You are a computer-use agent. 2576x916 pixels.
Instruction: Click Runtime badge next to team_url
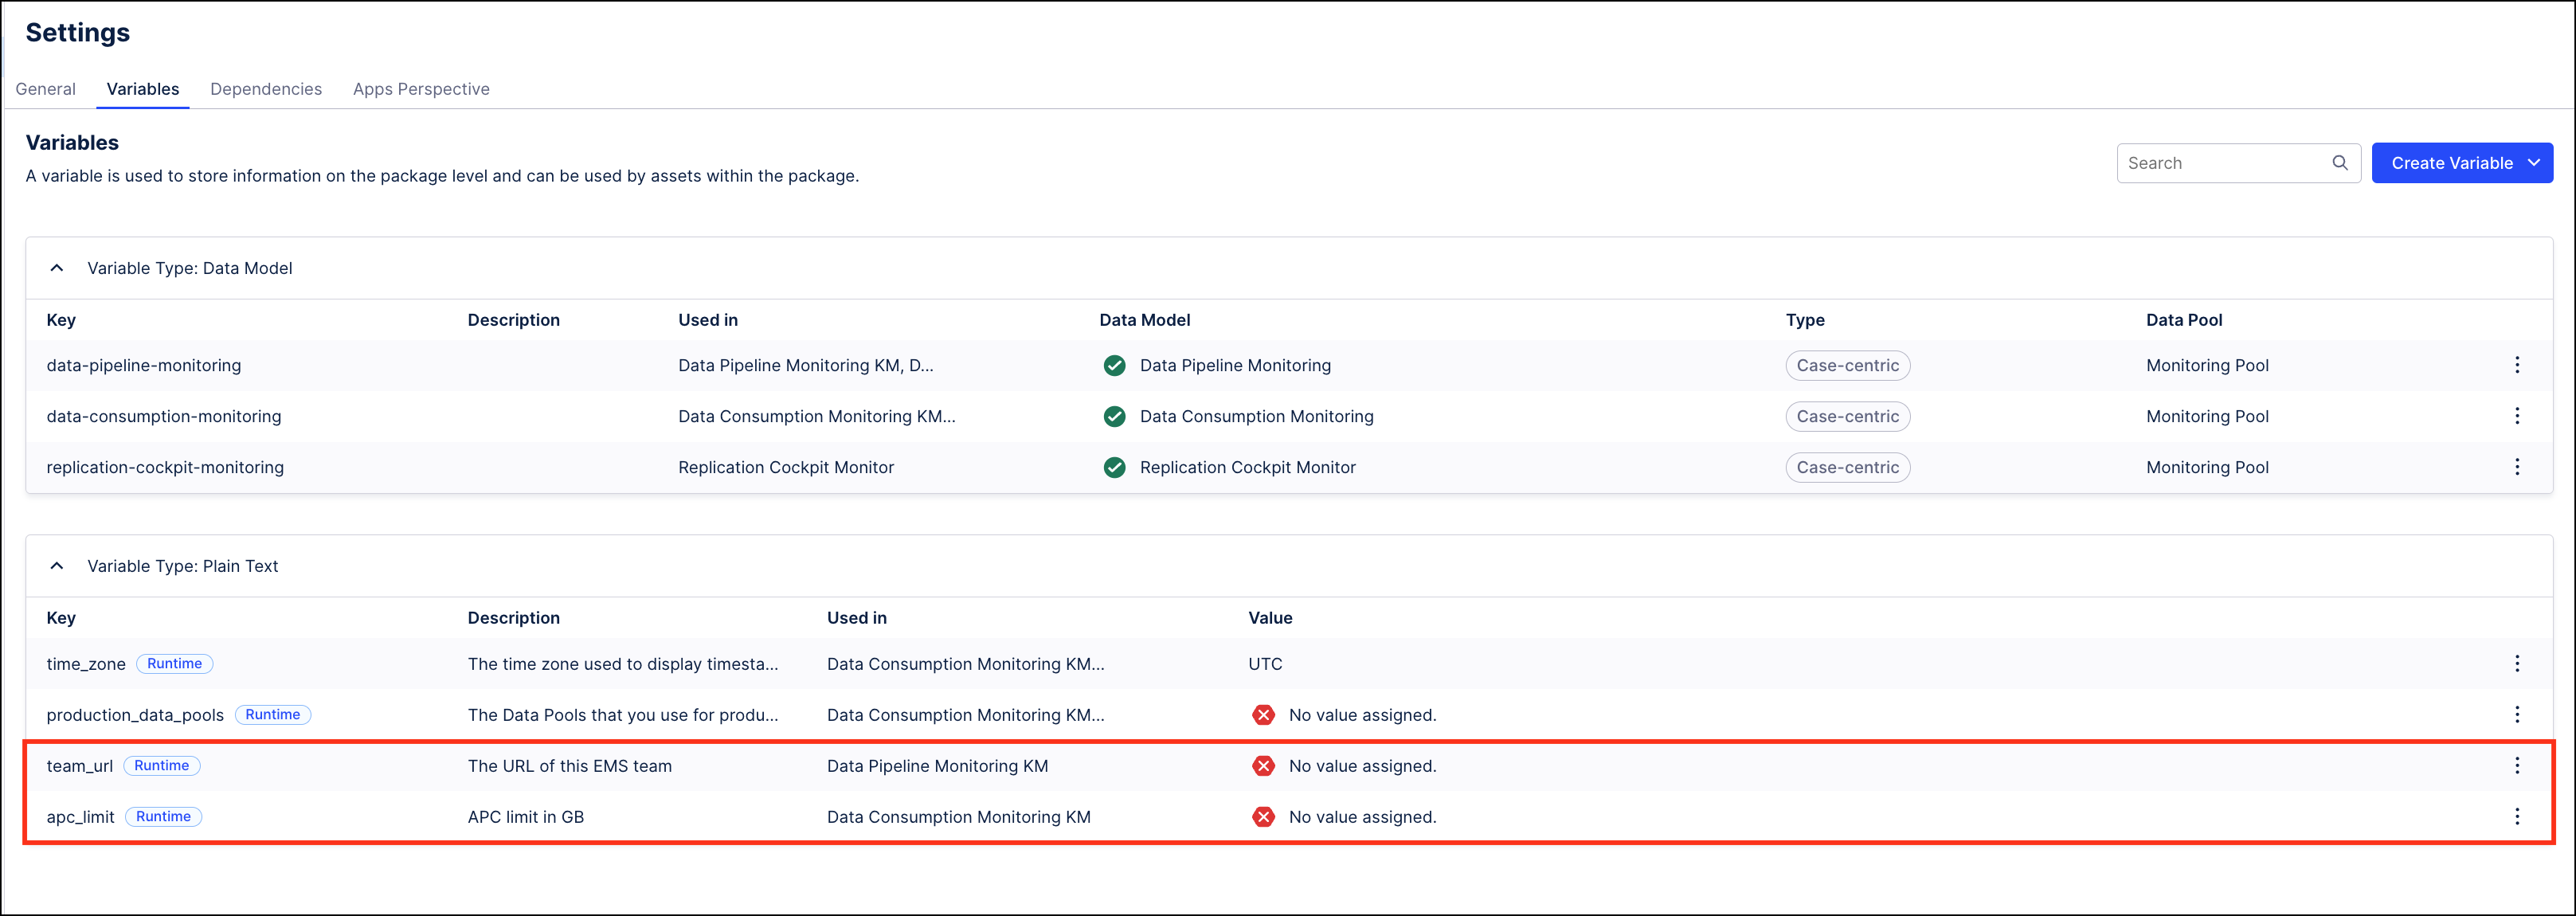tap(162, 766)
